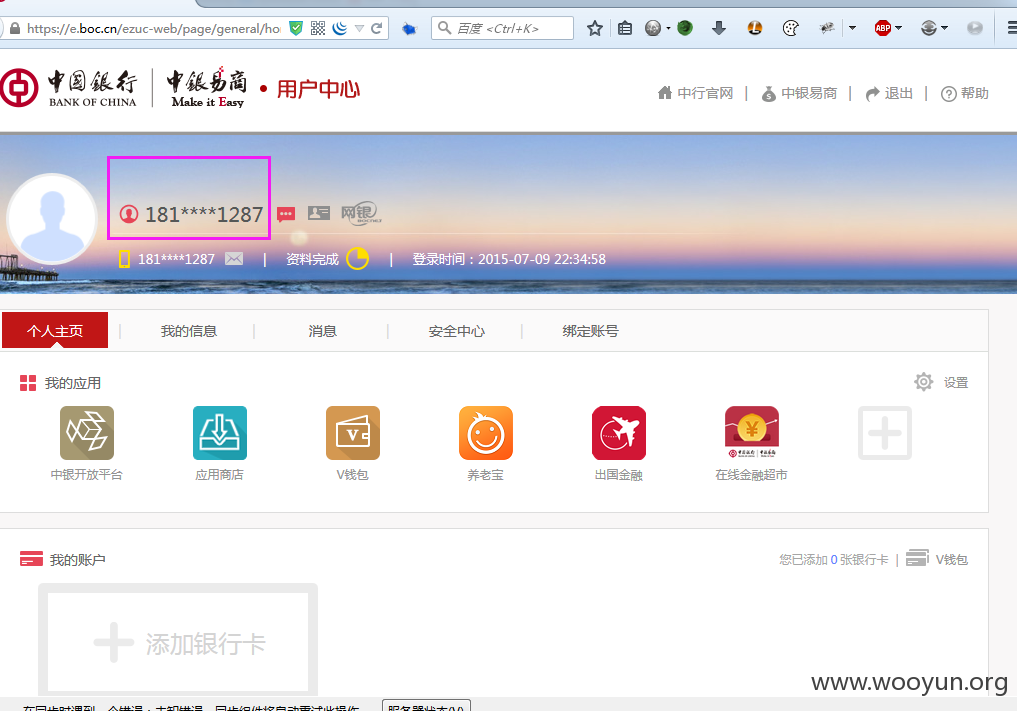Switch to the 我的信息 tab
The width and height of the screenshot is (1017, 711).
pos(189,331)
